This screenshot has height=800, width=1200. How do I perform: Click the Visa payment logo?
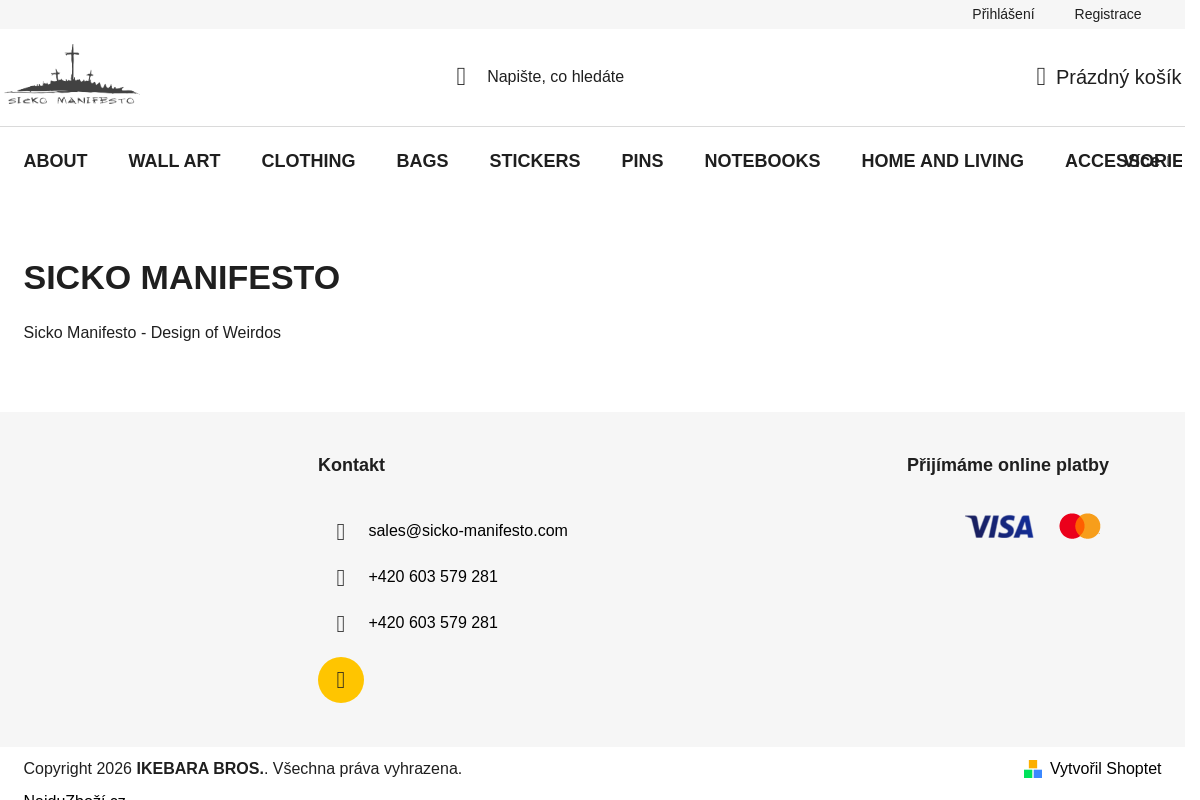tap(999, 526)
